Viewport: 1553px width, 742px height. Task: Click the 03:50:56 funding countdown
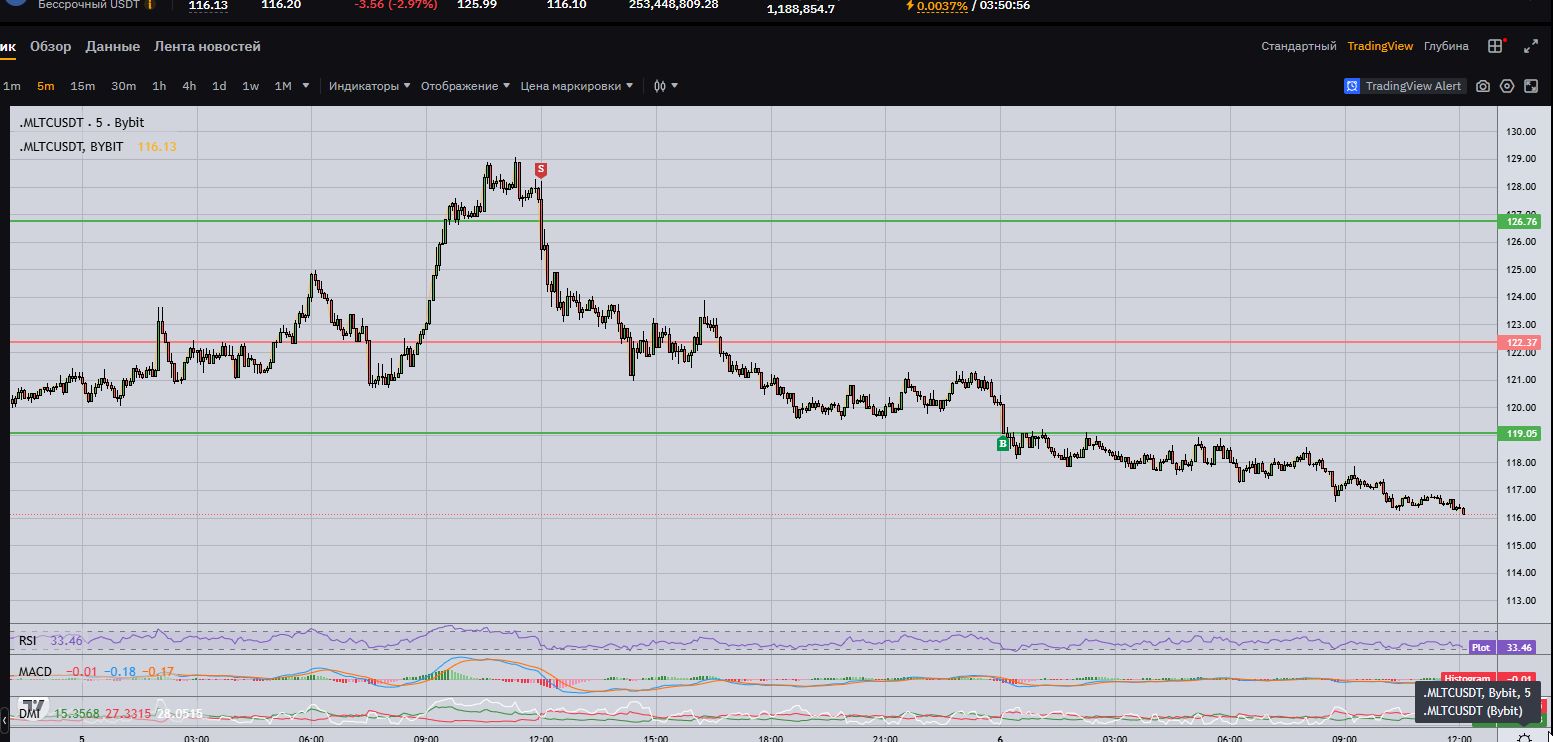tap(1003, 5)
